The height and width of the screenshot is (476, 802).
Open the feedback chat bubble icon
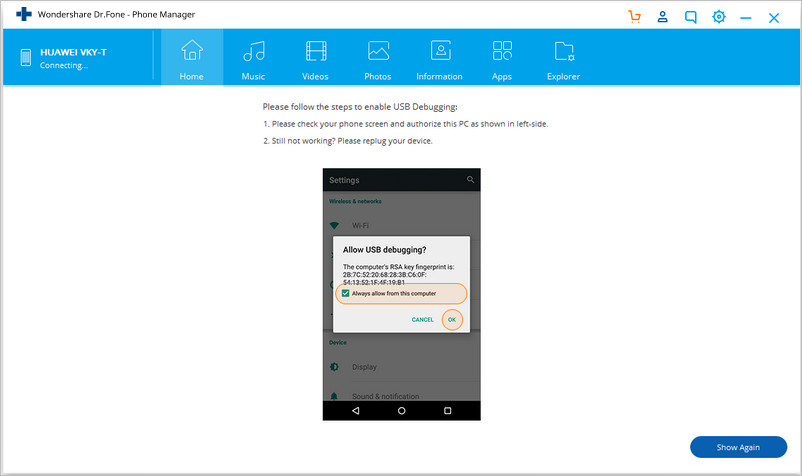click(690, 17)
